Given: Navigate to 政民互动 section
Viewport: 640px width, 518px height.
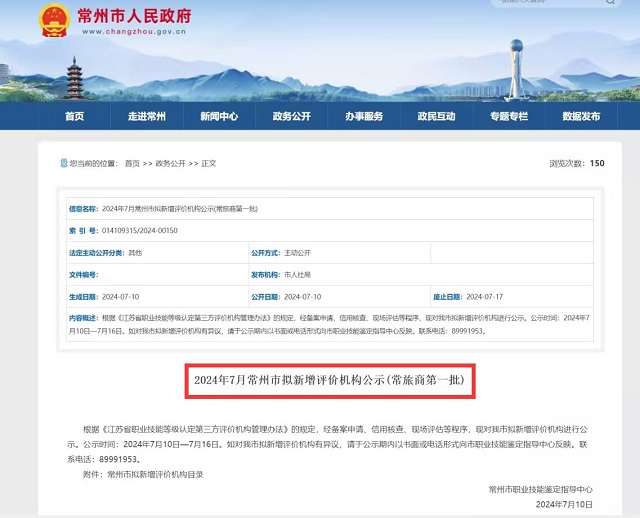Looking at the screenshot, I should (x=436, y=116).
